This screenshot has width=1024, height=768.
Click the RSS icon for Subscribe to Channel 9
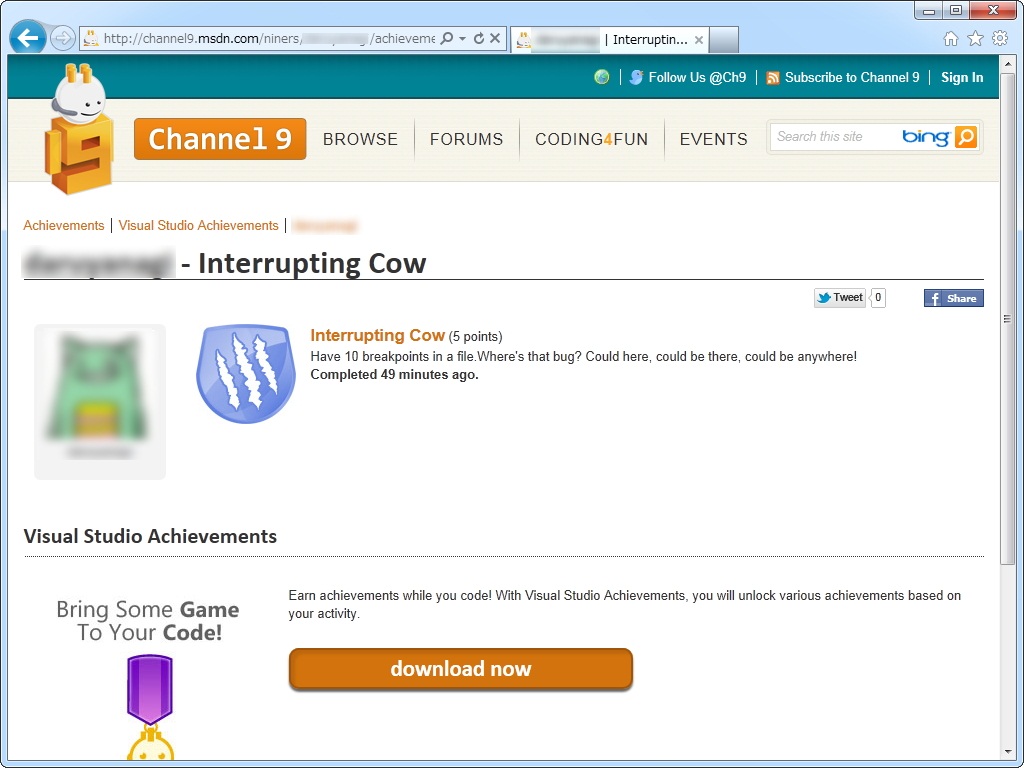tap(773, 77)
